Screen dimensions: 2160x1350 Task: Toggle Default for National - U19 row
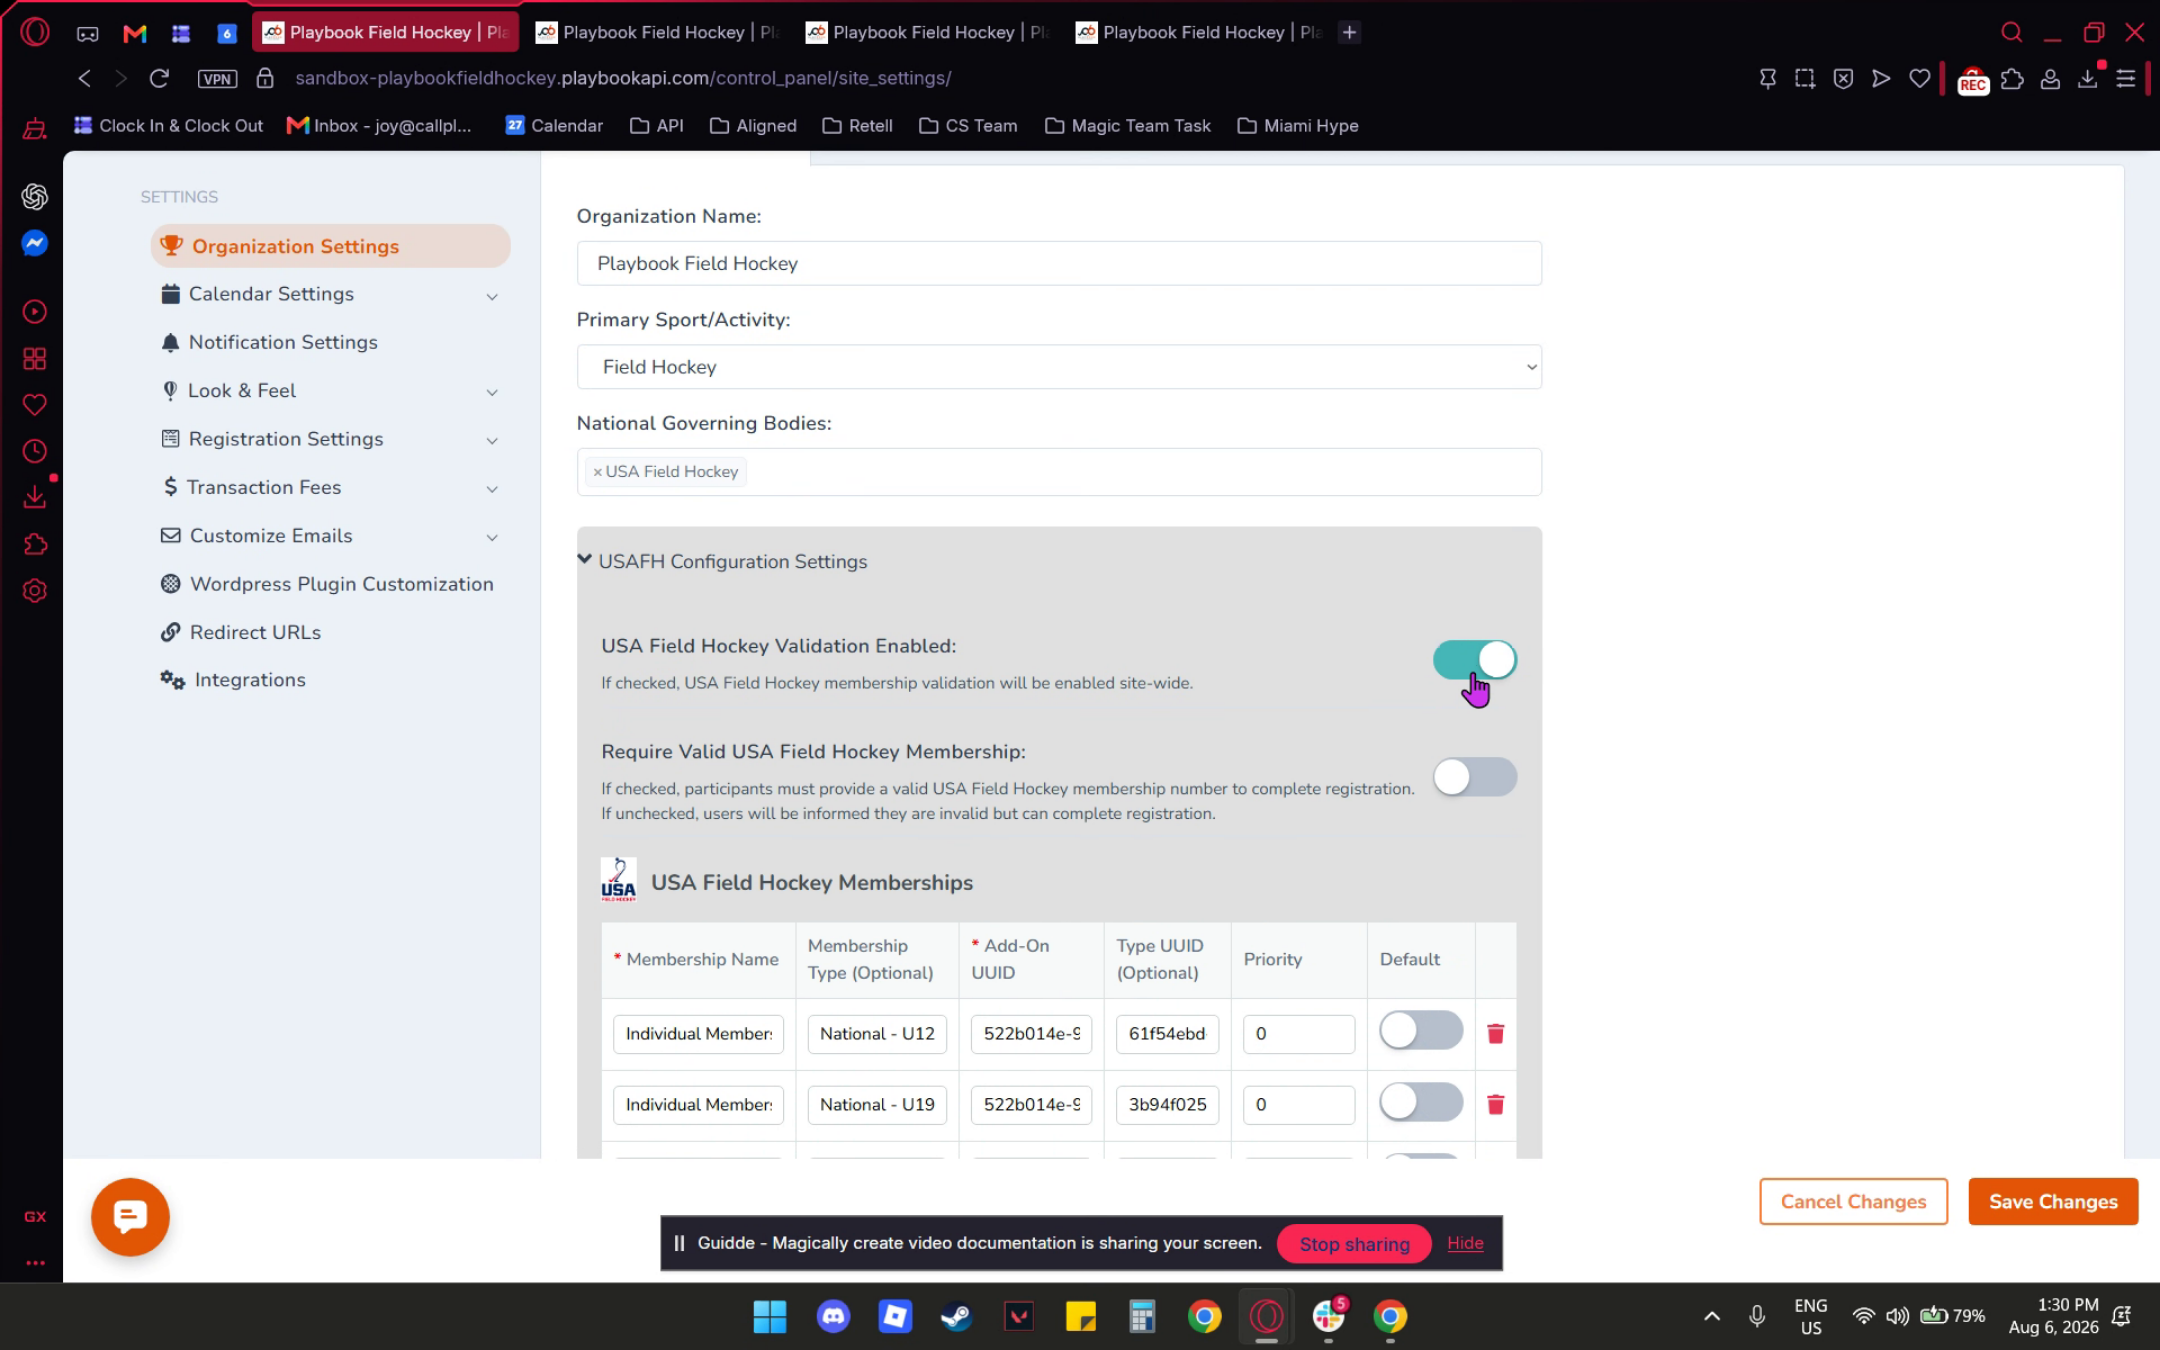[x=1421, y=1102]
